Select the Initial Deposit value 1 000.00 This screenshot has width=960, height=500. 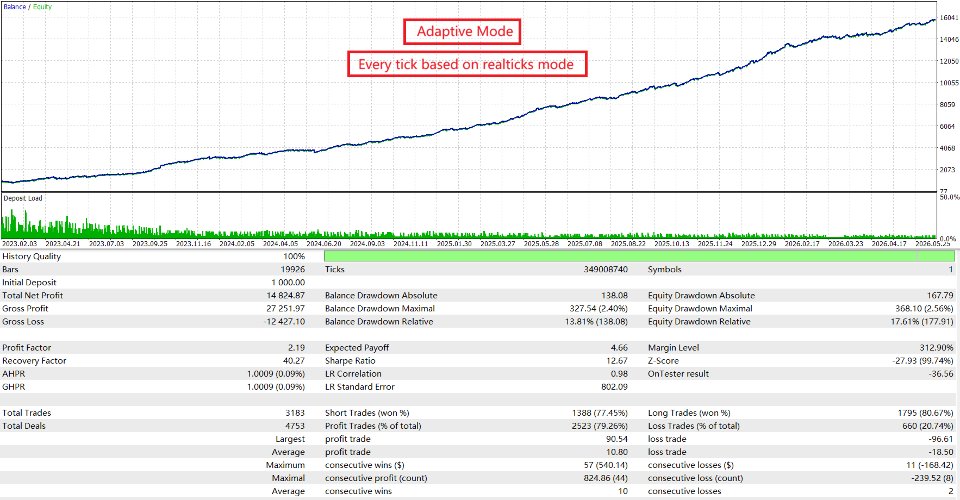(x=288, y=282)
